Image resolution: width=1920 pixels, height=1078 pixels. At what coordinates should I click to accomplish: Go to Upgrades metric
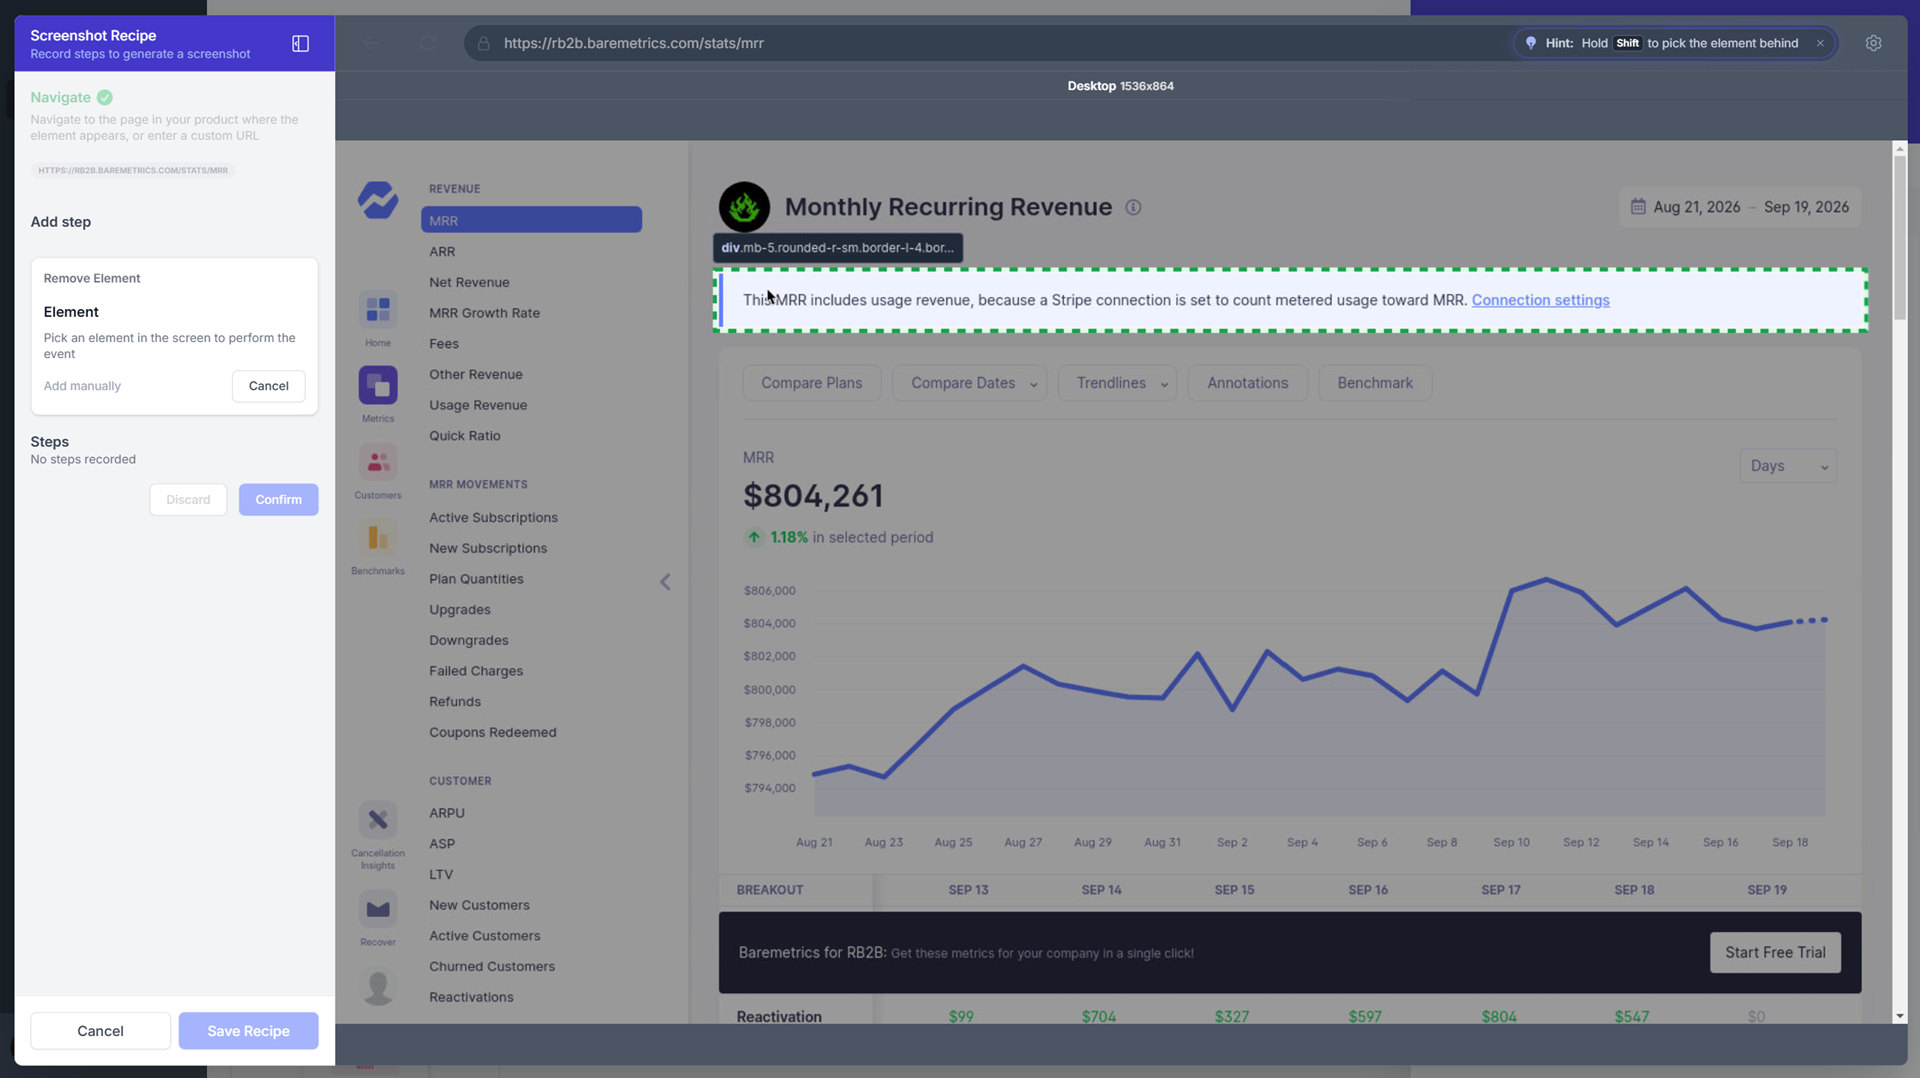pos(460,609)
